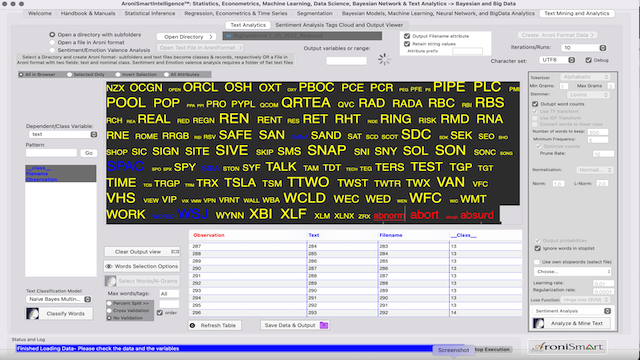Open the Sentiment Analysis dropdown
This screenshot has height=360, width=640.
[x=572, y=311]
